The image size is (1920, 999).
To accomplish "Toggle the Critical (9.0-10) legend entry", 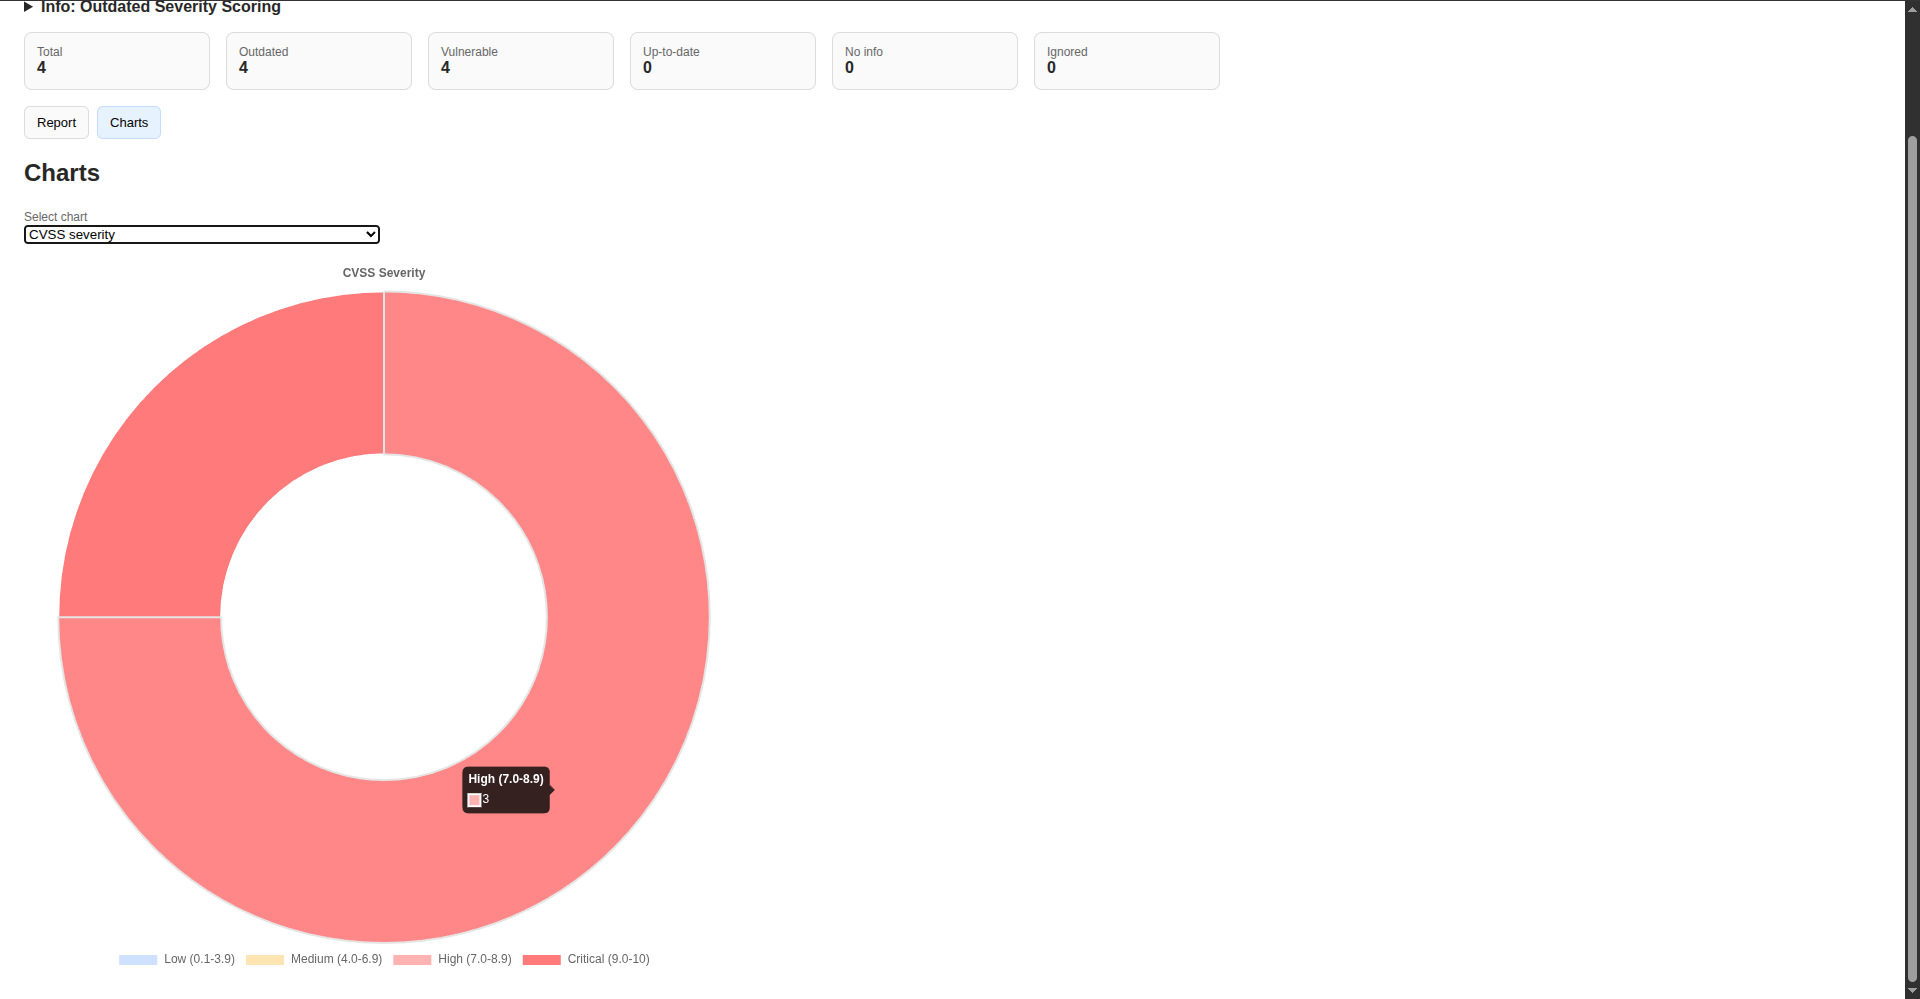I will (586, 960).
